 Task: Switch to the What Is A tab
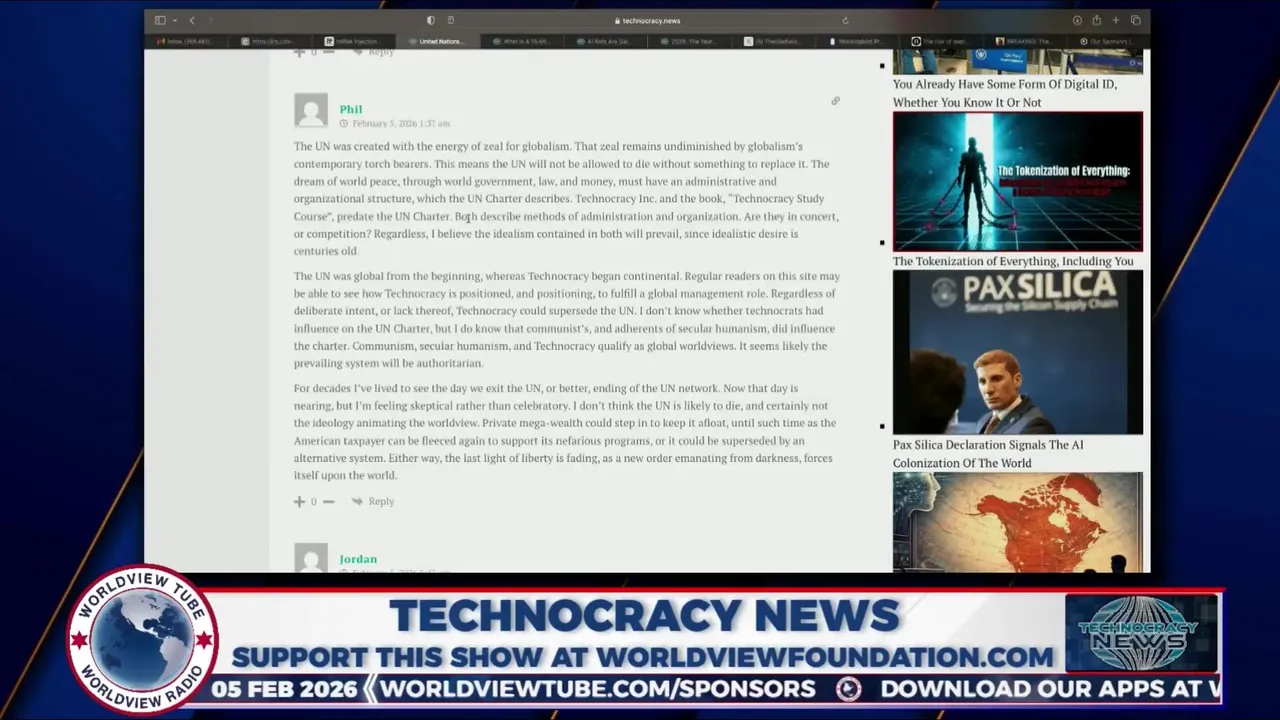pyautogui.click(x=522, y=41)
